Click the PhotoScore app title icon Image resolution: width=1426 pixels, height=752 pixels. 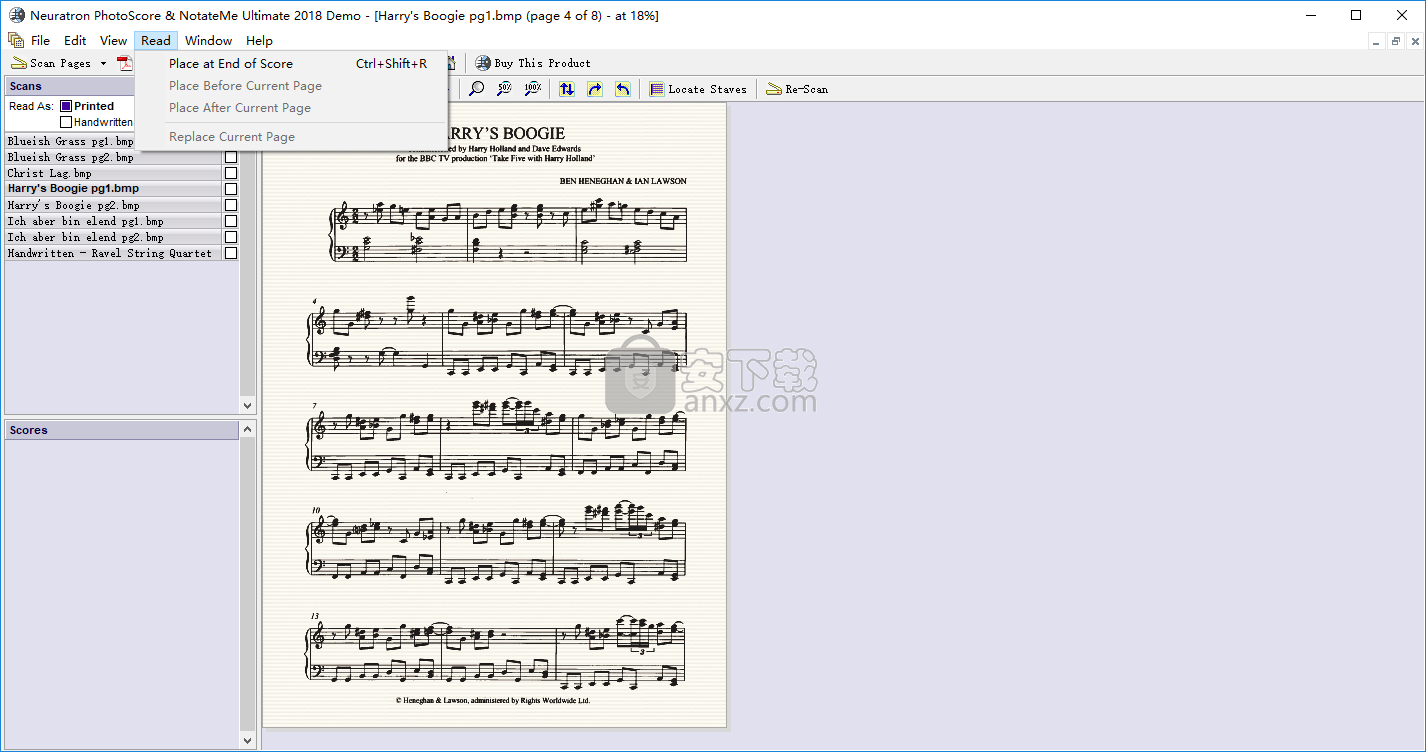click(x=15, y=15)
